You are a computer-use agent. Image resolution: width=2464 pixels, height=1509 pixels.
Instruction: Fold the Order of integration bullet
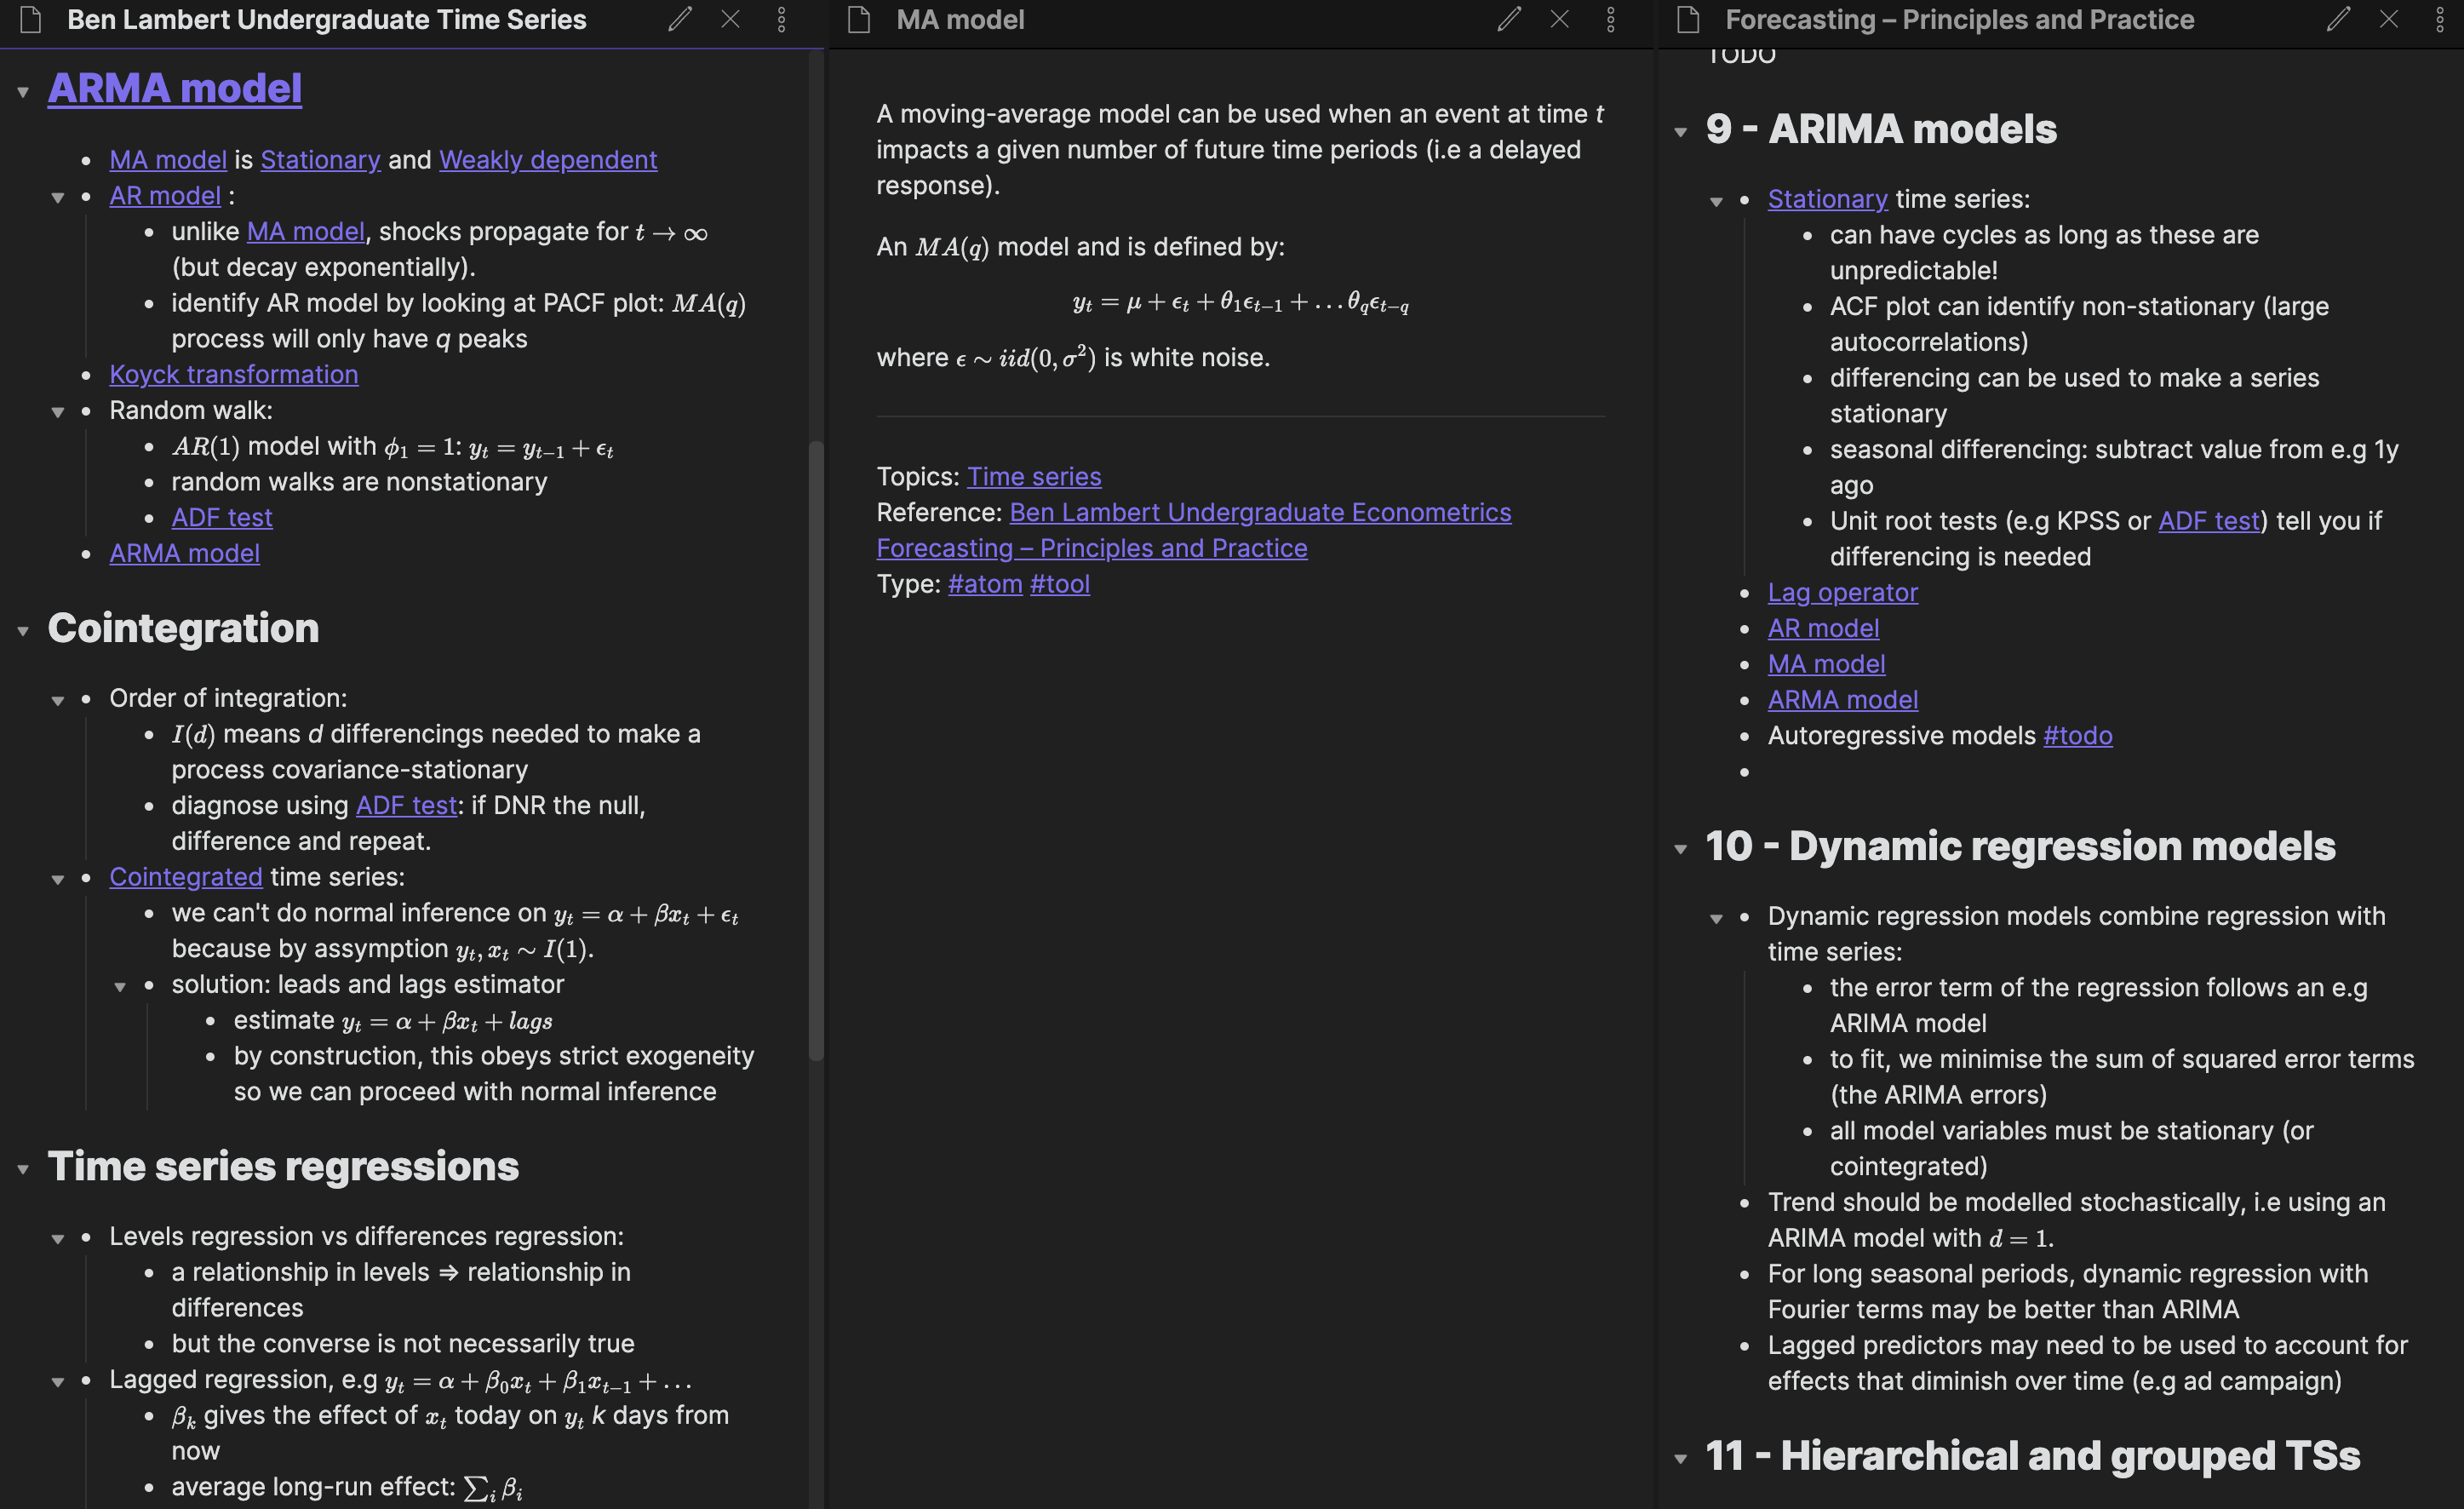point(58,700)
